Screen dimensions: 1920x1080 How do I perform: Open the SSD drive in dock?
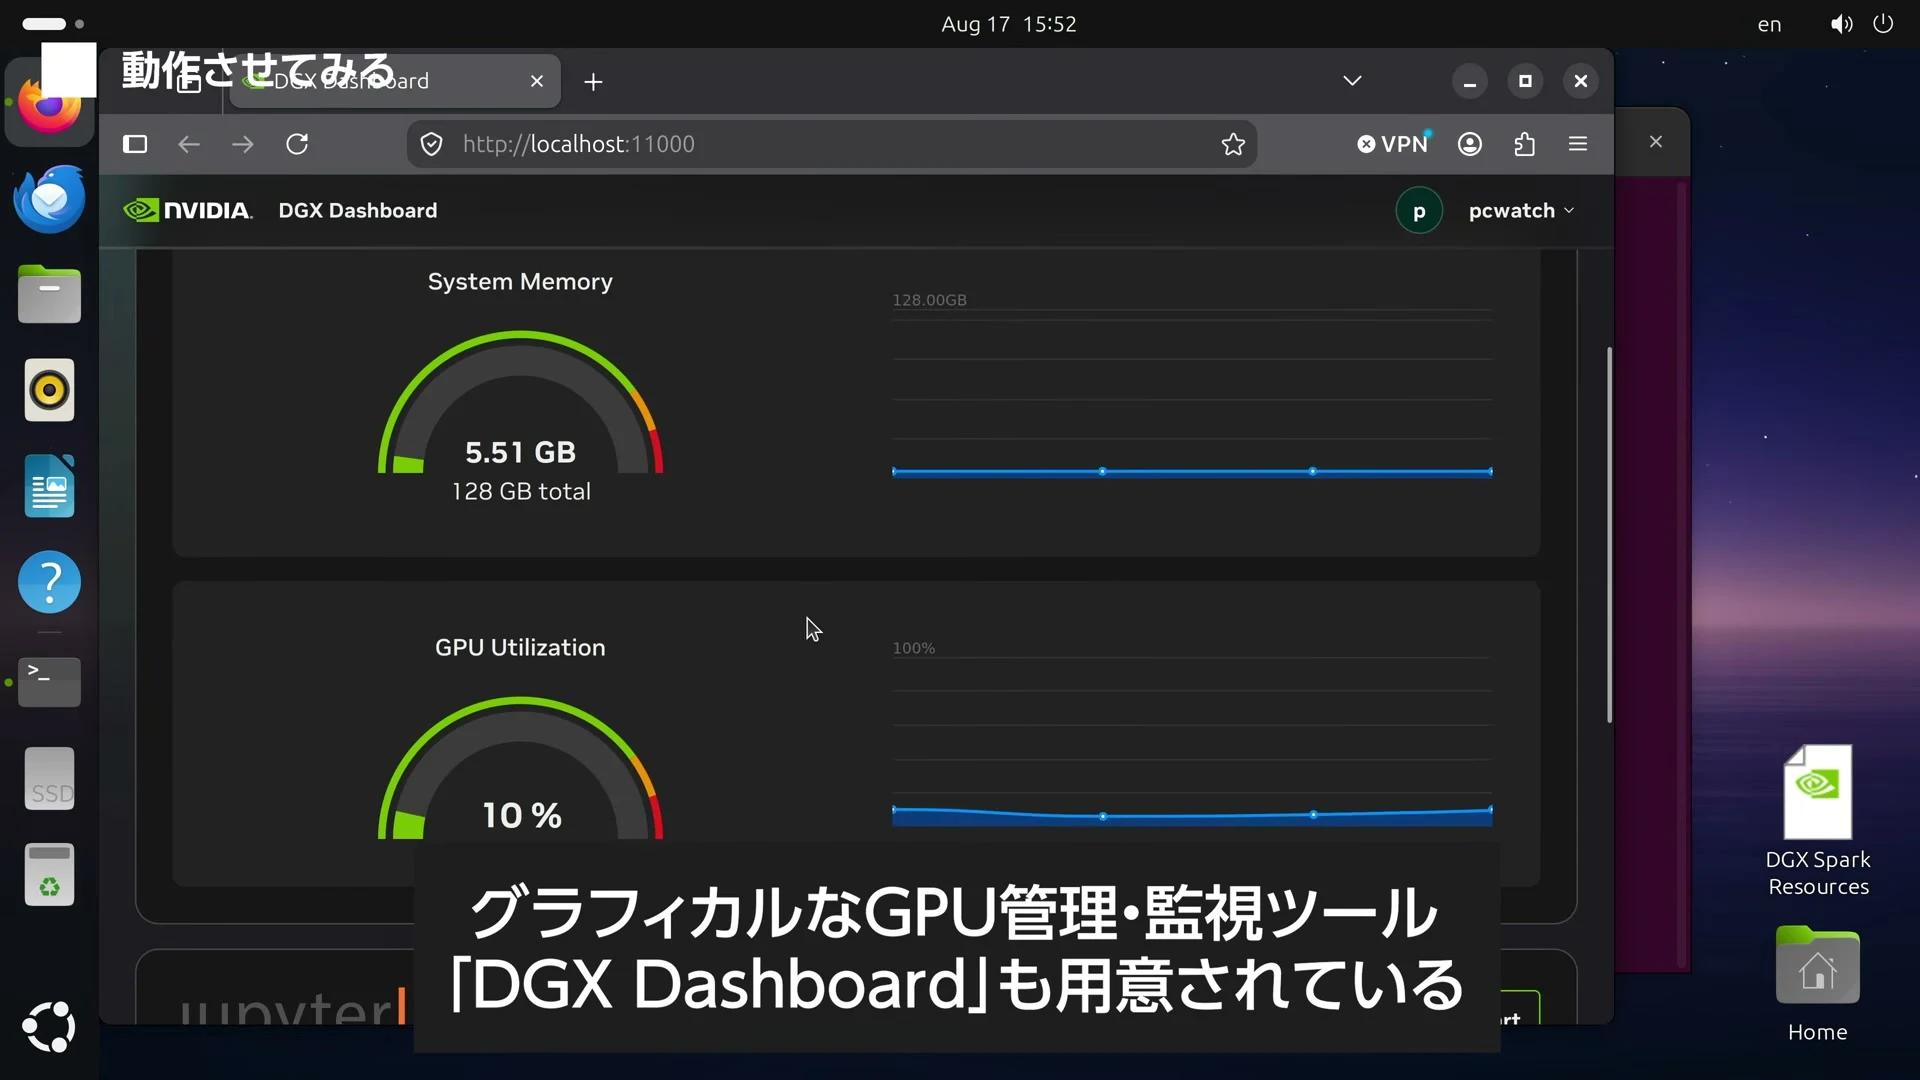[x=49, y=779]
